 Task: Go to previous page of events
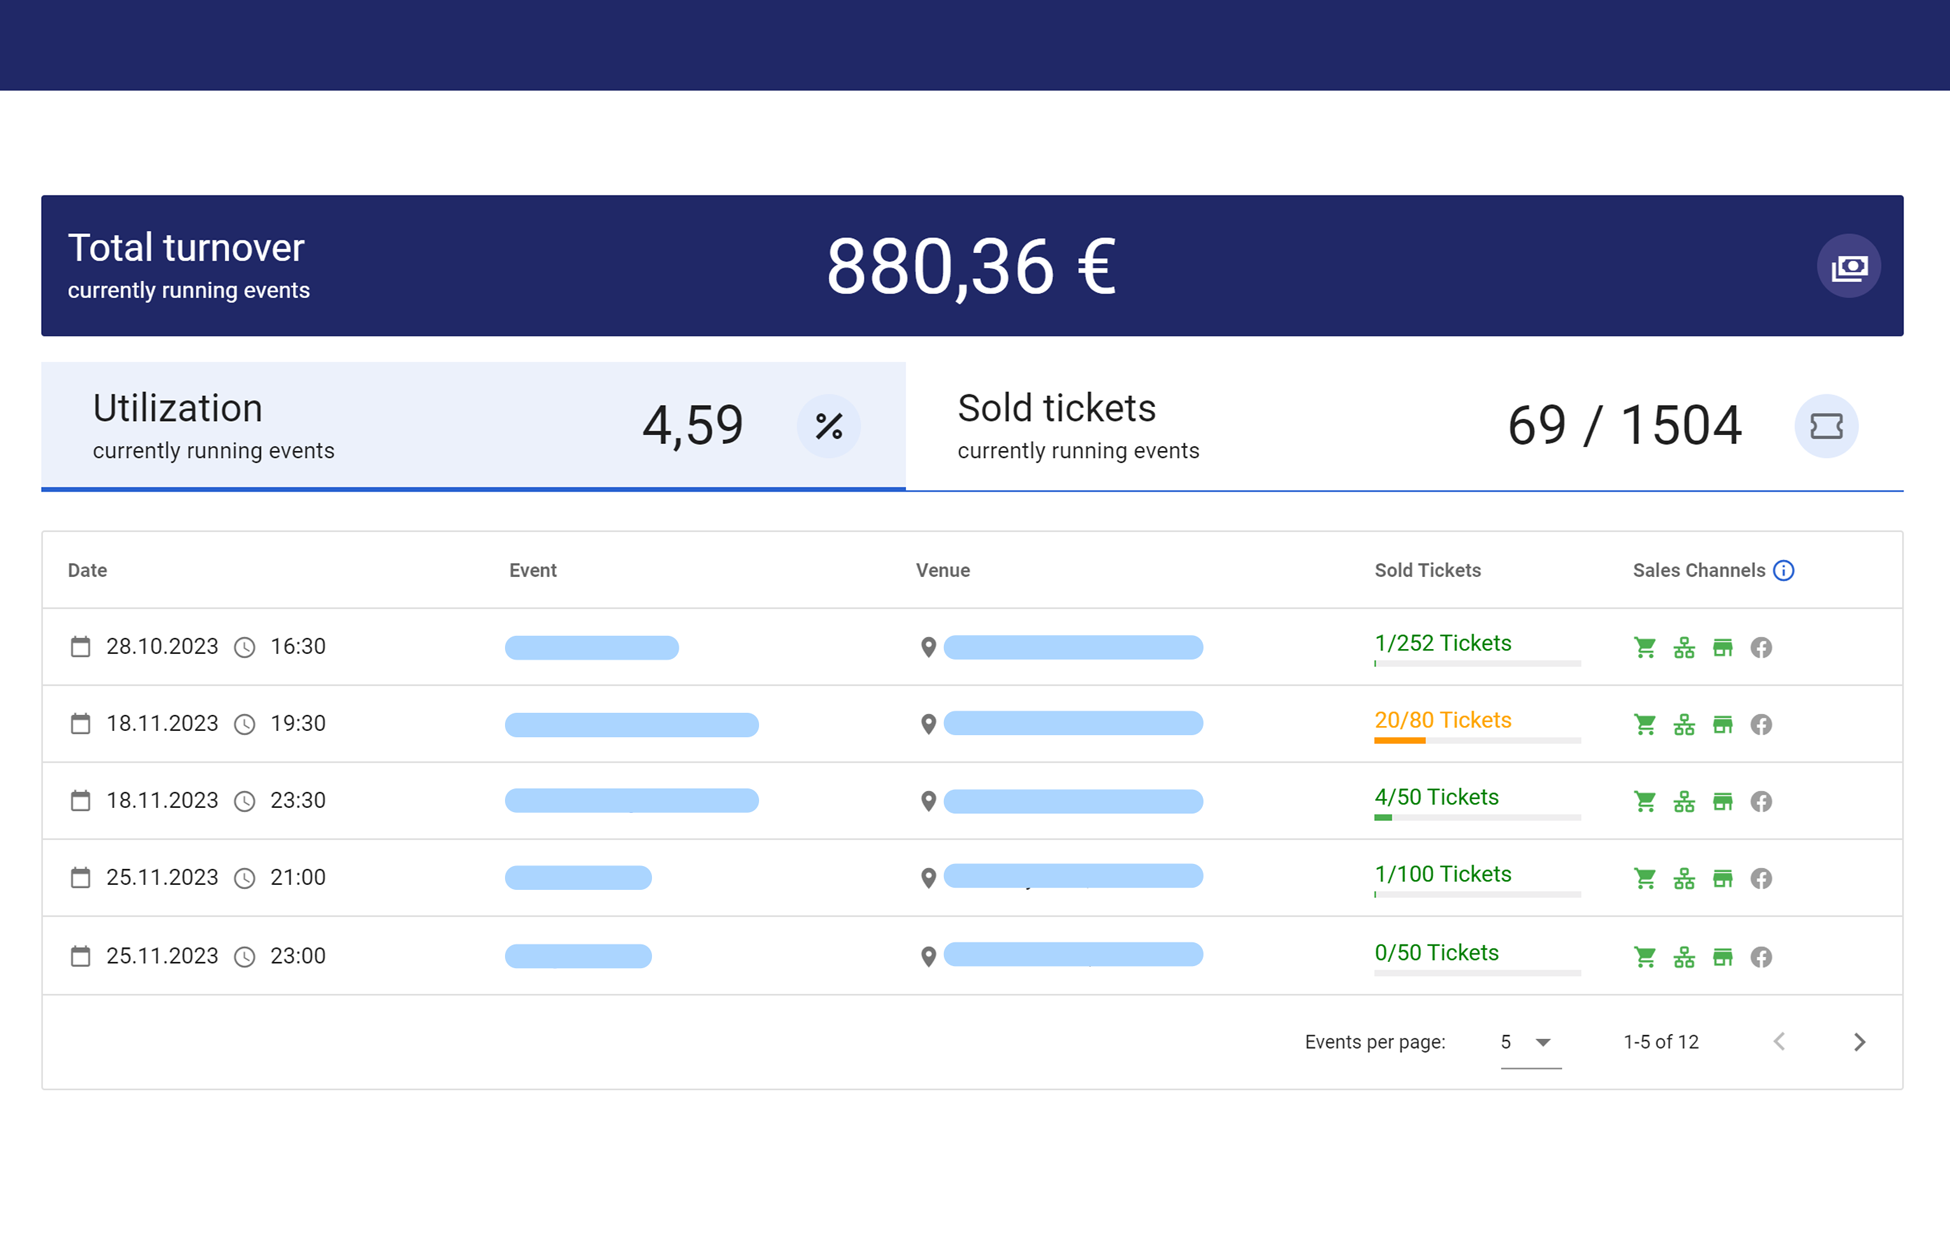click(1779, 1042)
